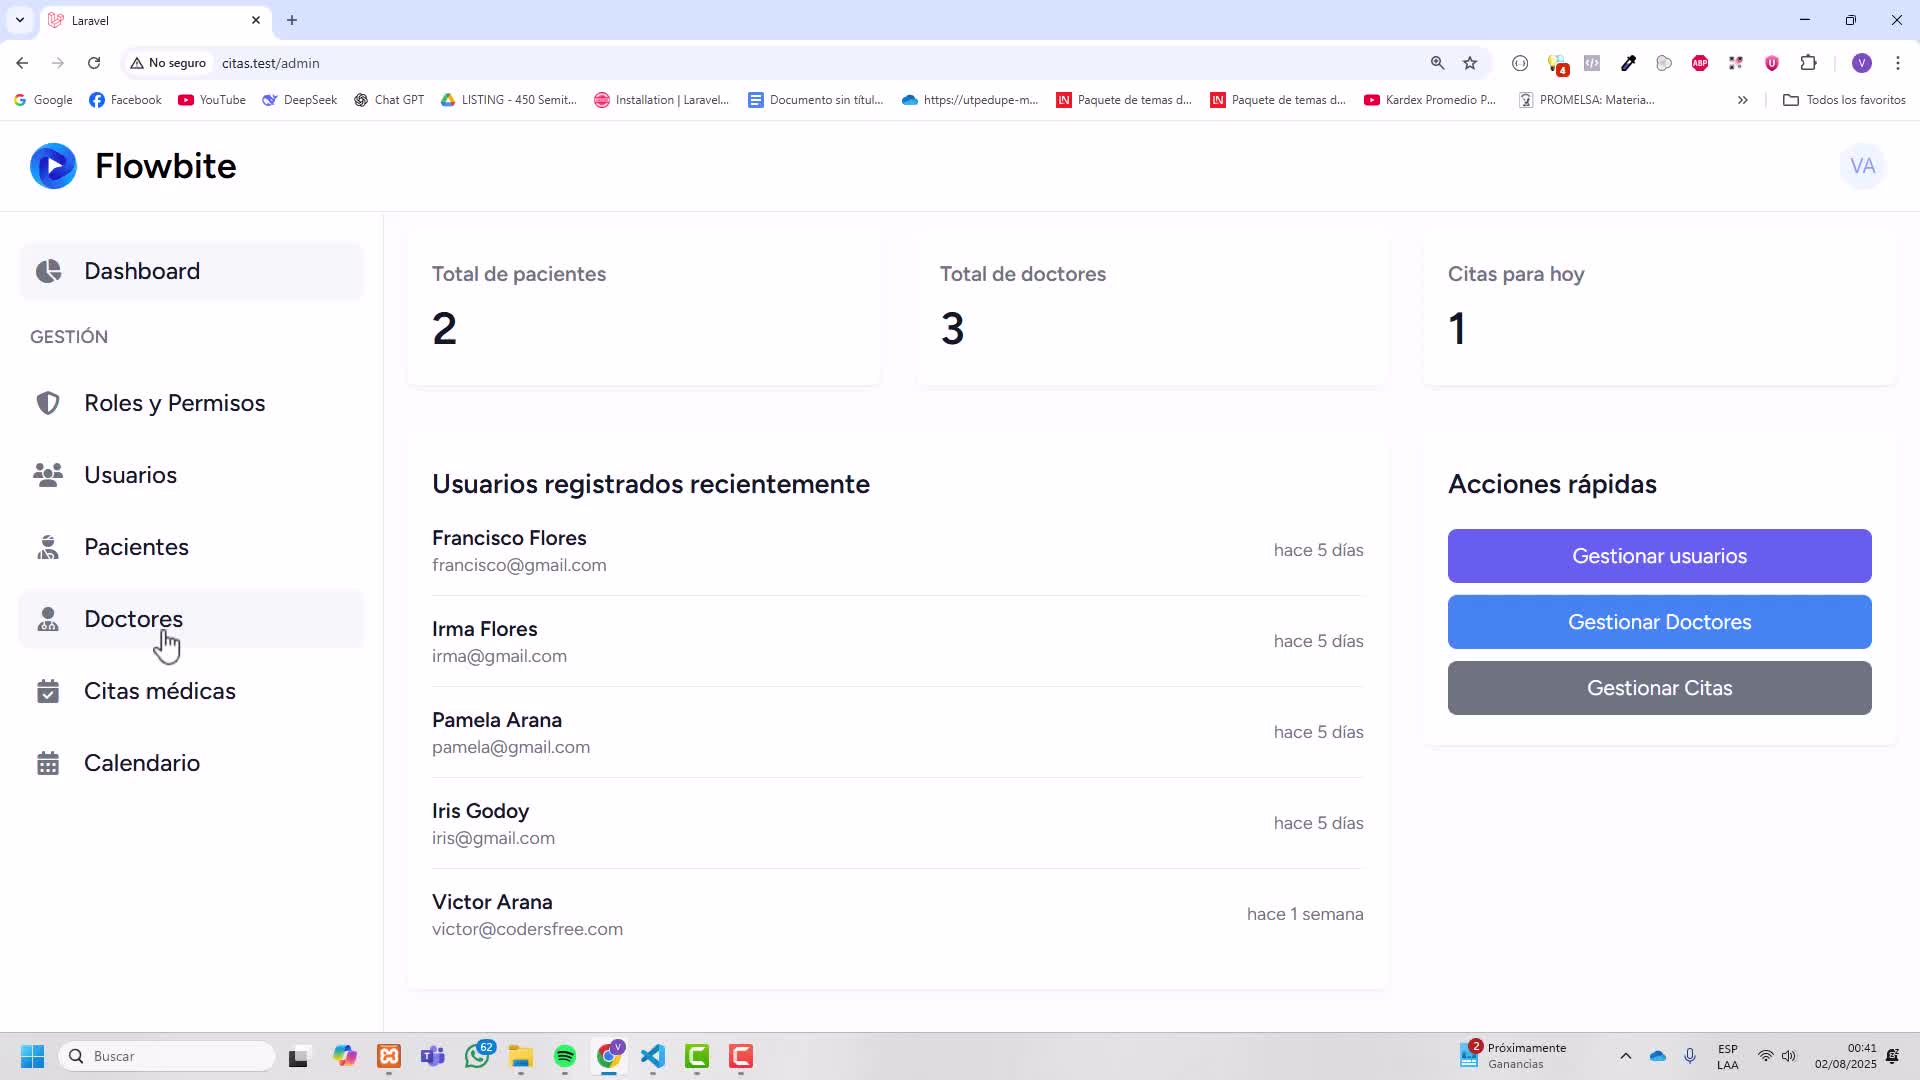The height and width of the screenshot is (1080, 1920).
Task: Reload the page with refresh icon
Action: coord(94,63)
